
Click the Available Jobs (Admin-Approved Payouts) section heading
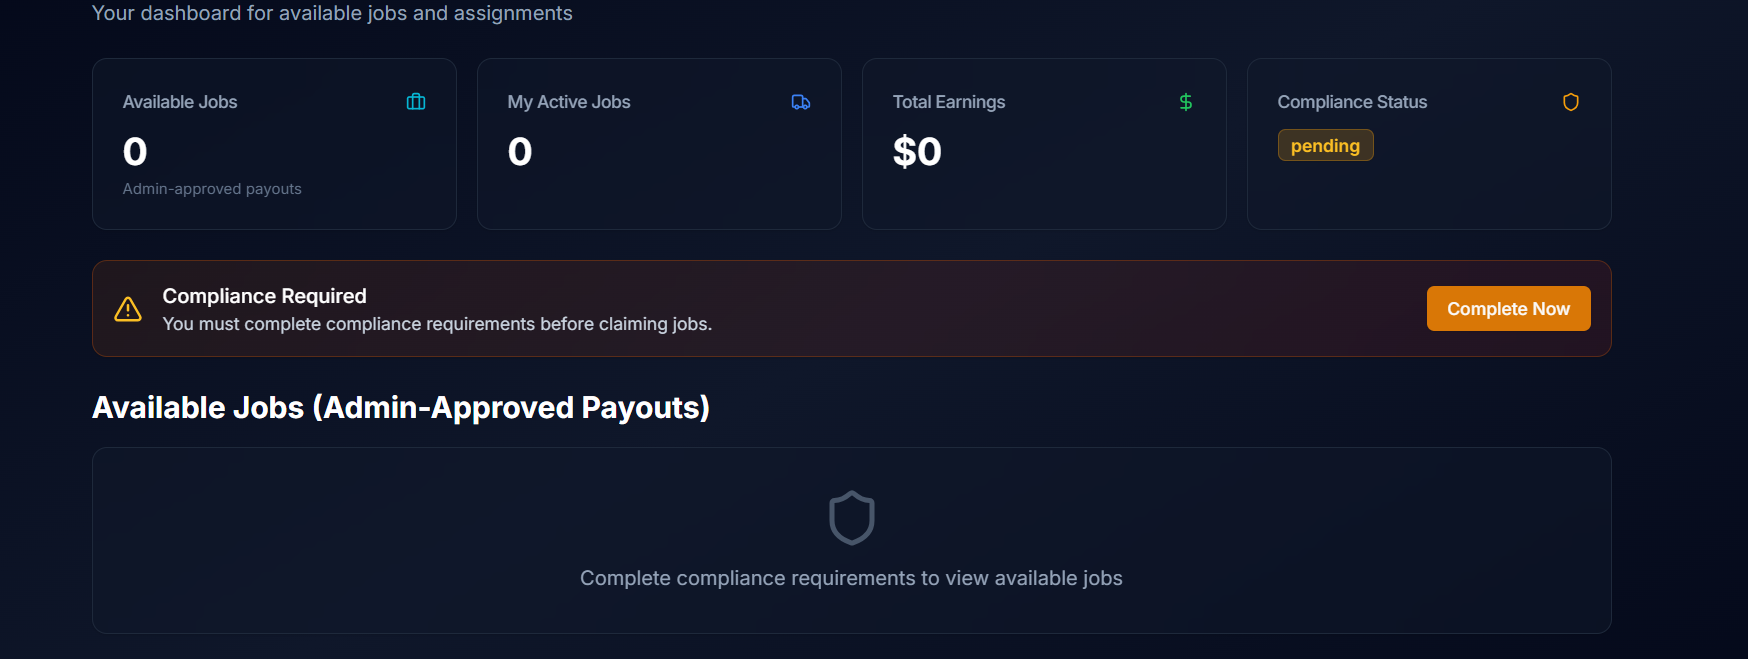coord(401,408)
